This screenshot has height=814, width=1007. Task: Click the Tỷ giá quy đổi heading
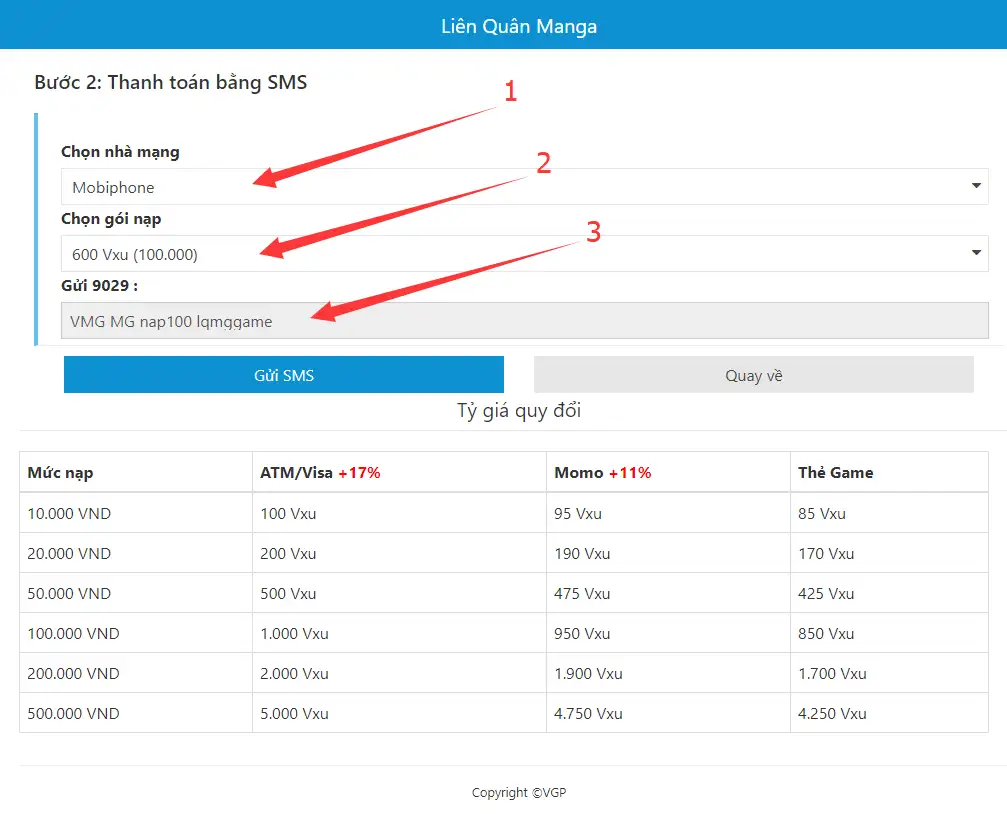[519, 411]
